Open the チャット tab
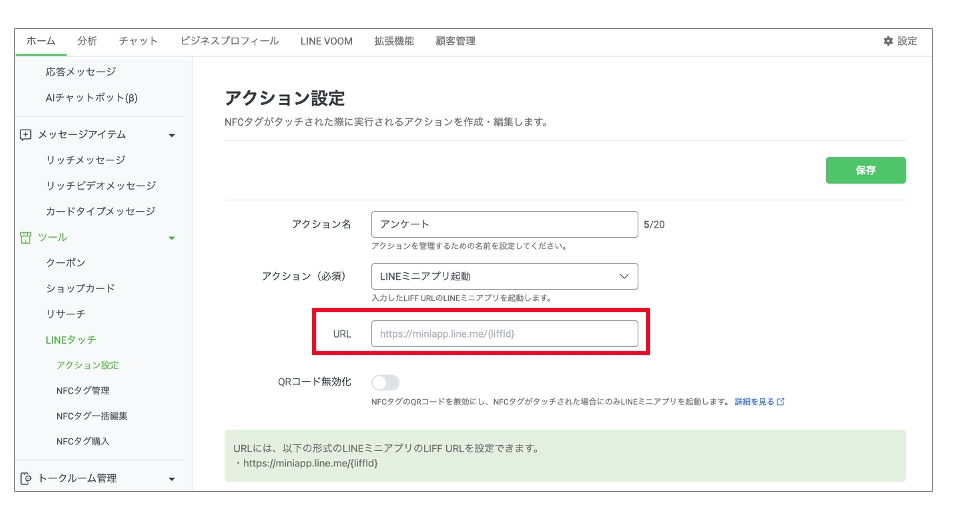Image resolution: width=953 pixels, height=511 pixels. (138, 41)
